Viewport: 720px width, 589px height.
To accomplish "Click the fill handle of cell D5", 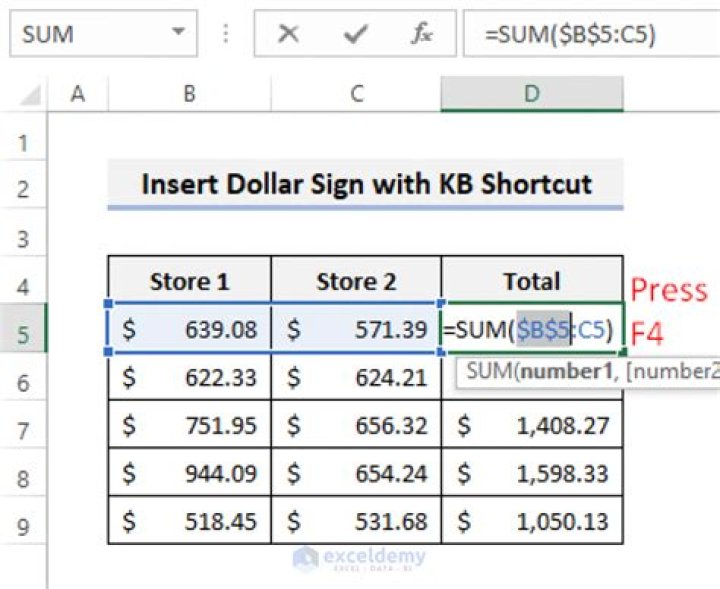I will tap(623, 352).
